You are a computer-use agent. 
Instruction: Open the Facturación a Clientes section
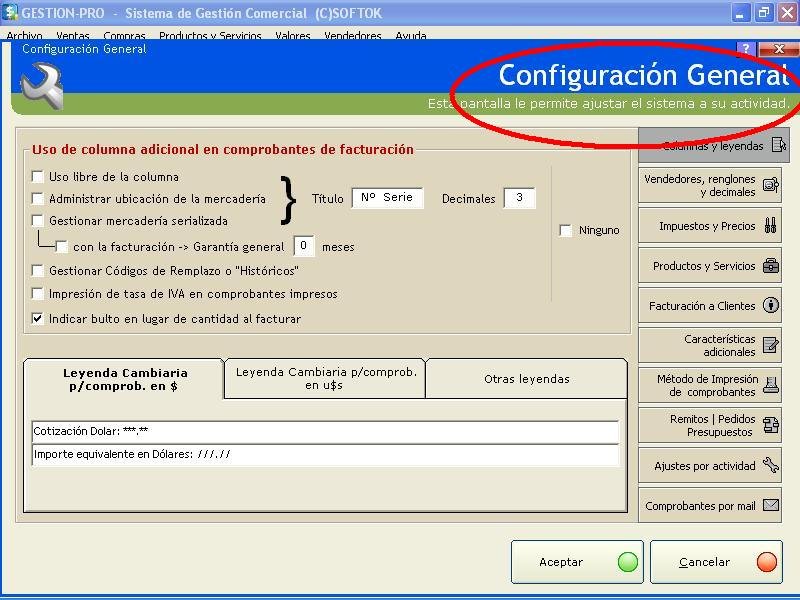(713, 306)
